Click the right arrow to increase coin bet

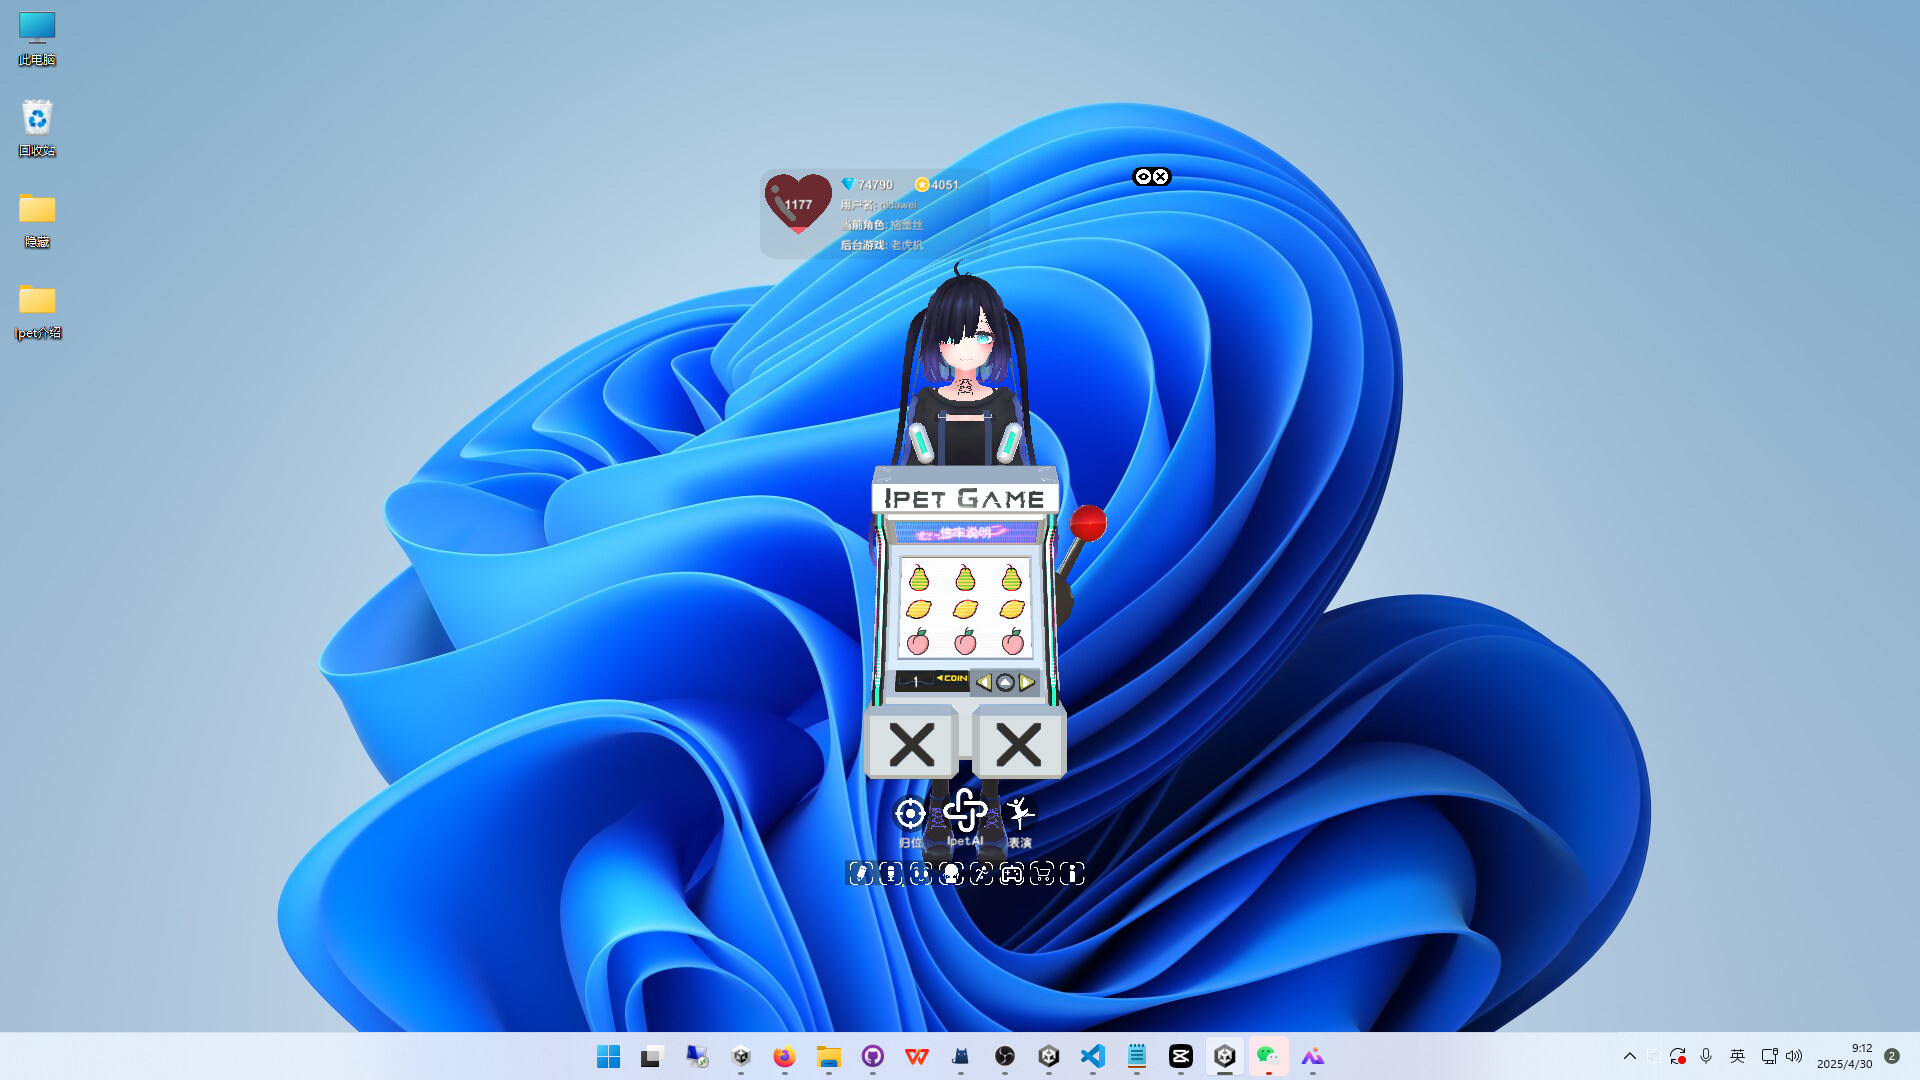1027,683
